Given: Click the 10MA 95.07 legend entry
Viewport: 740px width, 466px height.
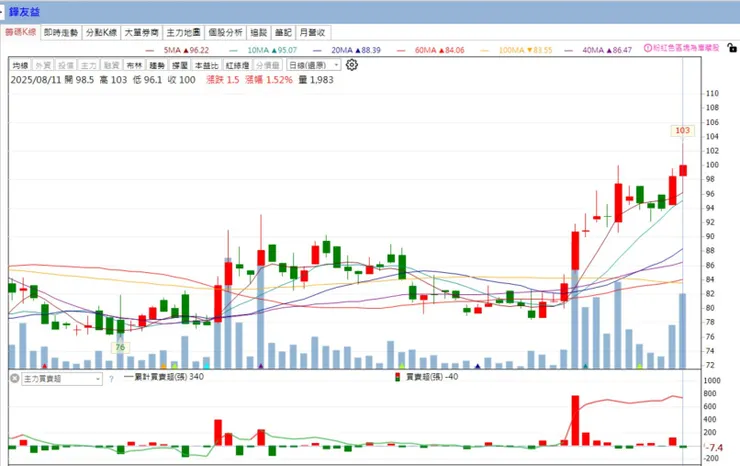Looking at the screenshot, I should 263,50.
